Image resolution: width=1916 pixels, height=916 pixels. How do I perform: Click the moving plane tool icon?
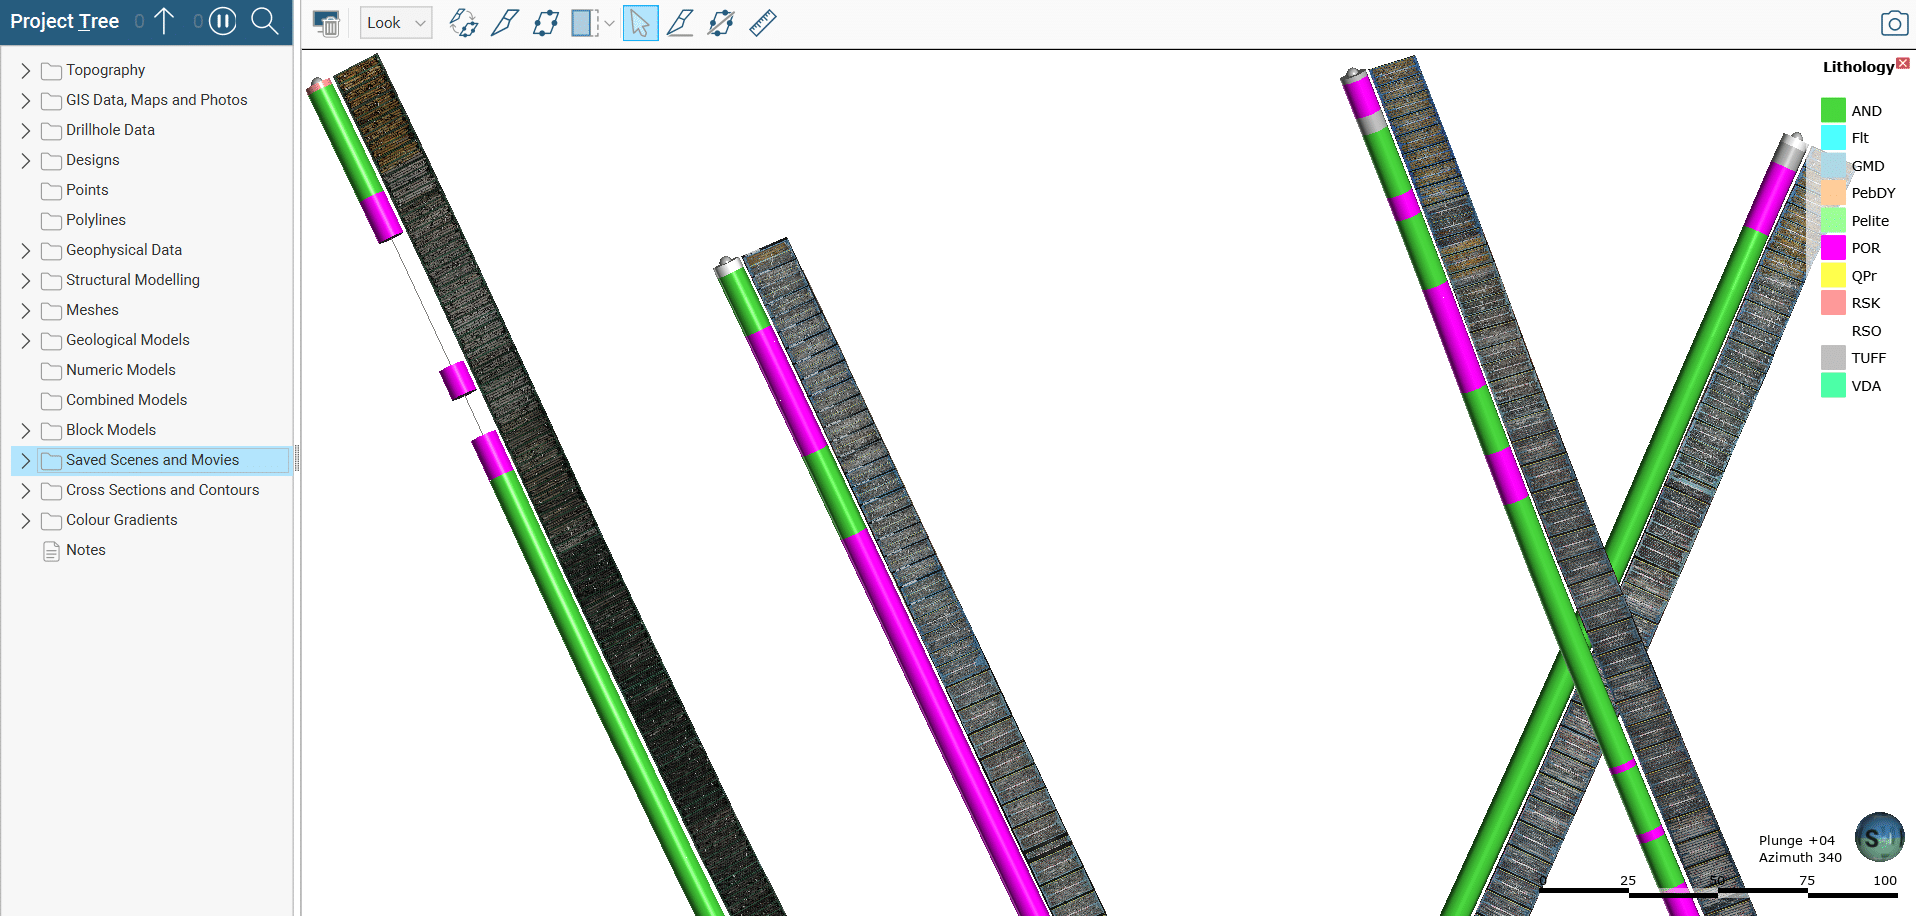point(546,22)
